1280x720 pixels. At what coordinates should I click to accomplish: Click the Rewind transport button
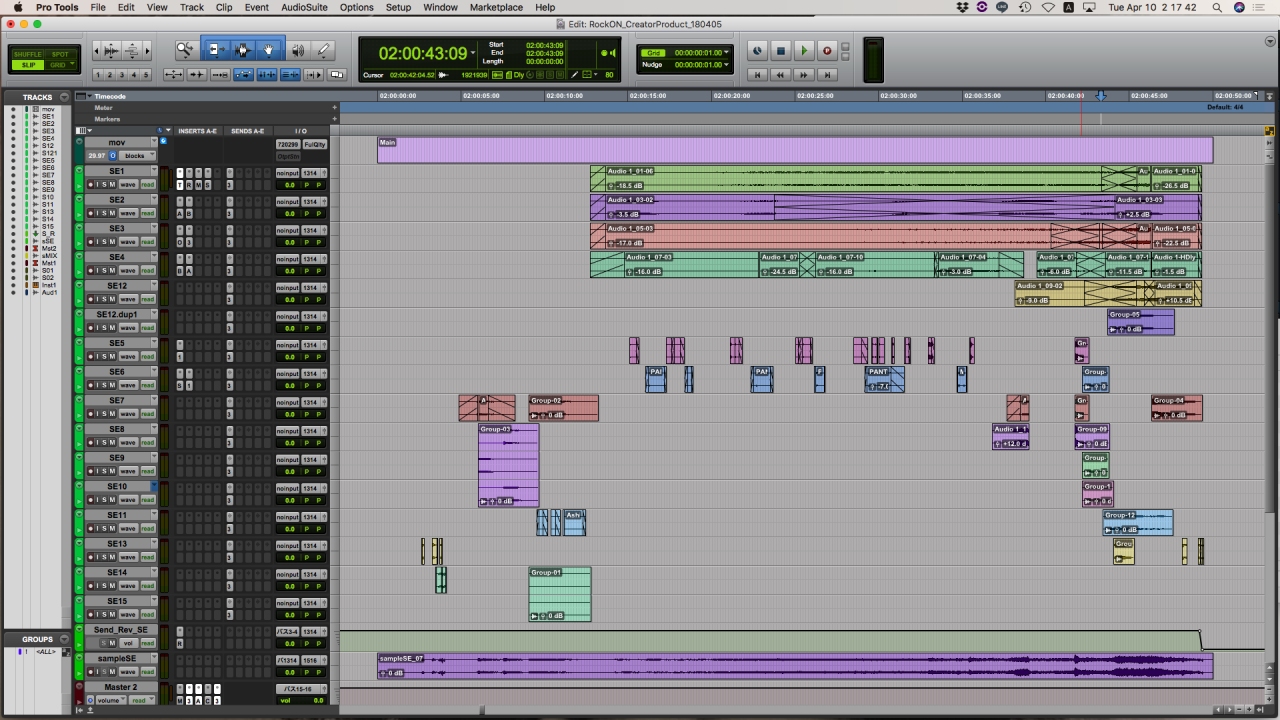(x=781, y=74)
